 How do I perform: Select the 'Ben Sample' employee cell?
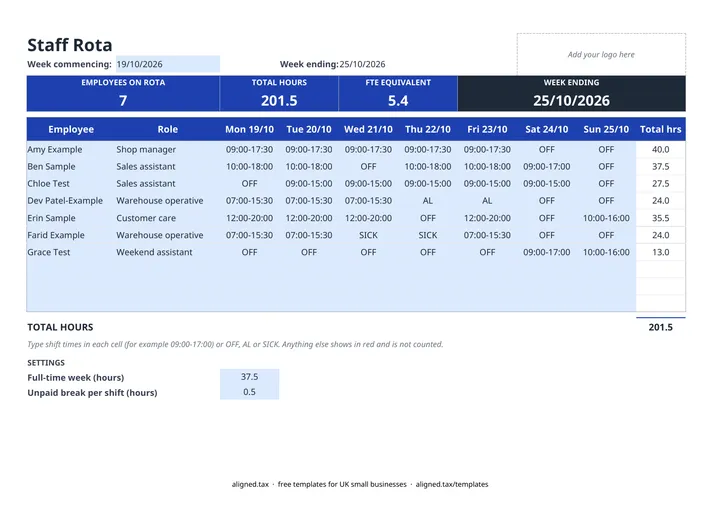(x=71, y=166)
